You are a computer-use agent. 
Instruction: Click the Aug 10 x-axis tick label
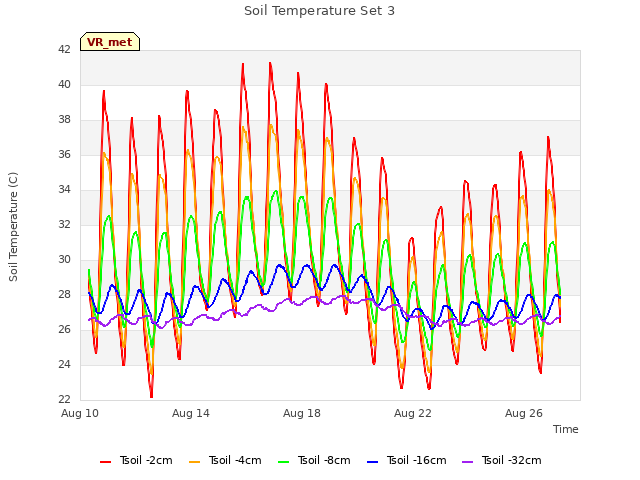[x=80, y=413]
